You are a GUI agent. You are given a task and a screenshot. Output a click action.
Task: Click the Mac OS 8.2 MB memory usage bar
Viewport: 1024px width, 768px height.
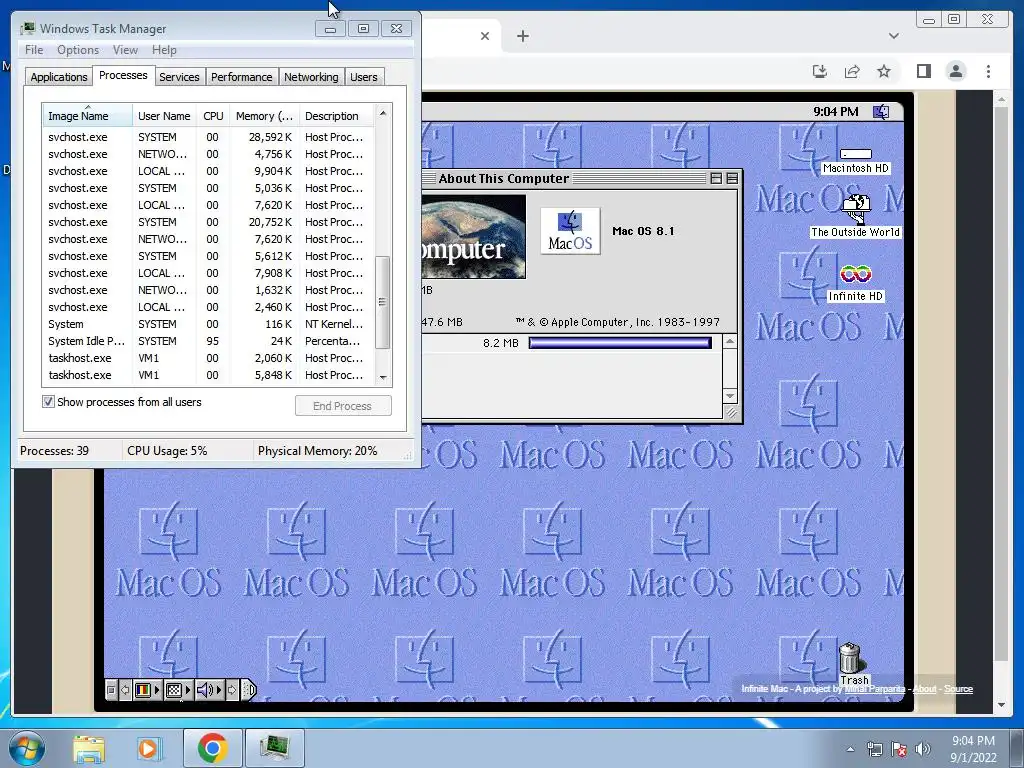tap(620, 343)
